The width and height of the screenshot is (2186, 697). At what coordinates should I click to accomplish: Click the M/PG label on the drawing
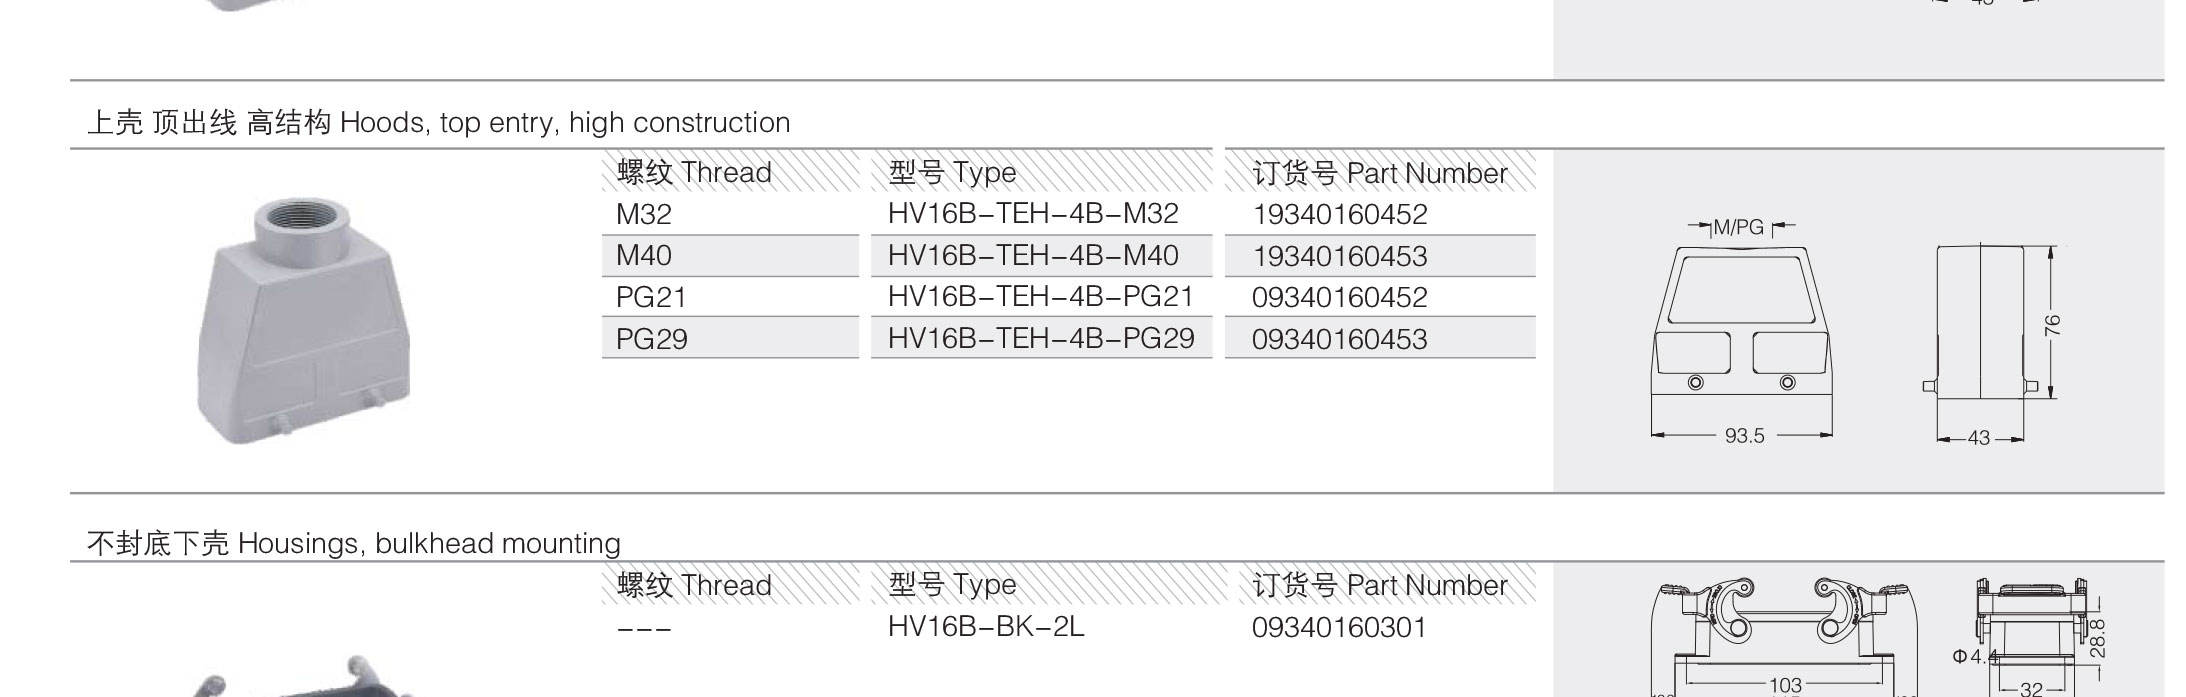(1738, 227)
